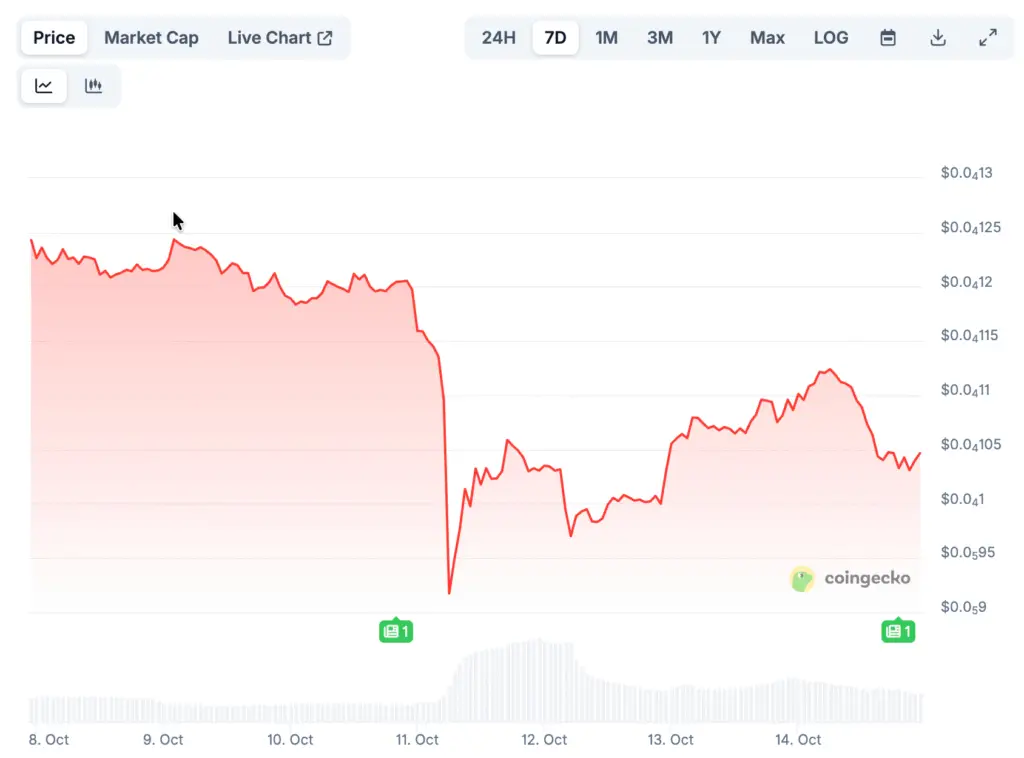Download the chart data
The width and height of the screenshot is (1024, 758).
point(938,38)
